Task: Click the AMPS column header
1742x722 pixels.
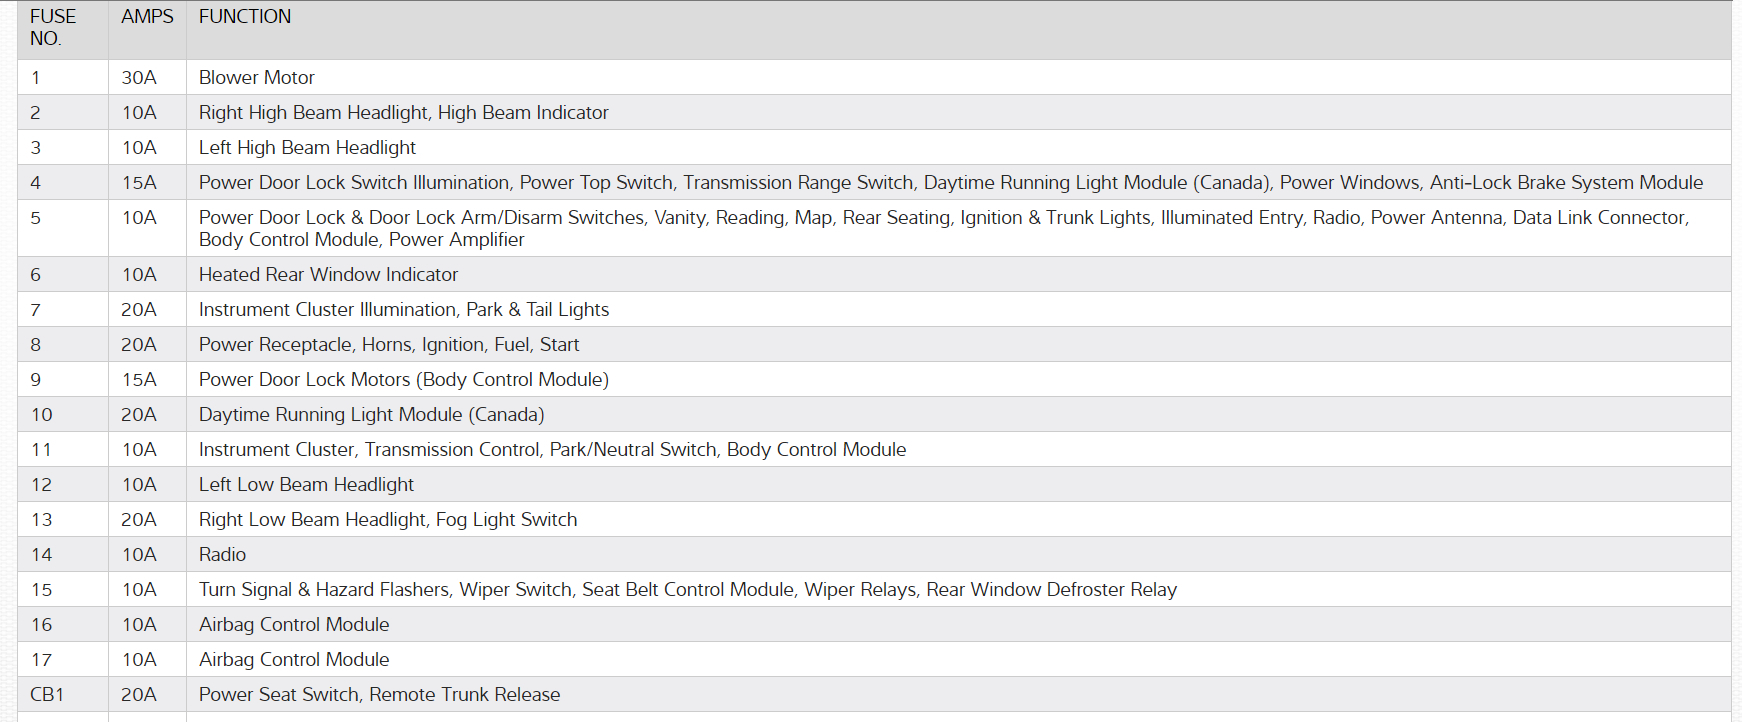Action: [147, 17]
